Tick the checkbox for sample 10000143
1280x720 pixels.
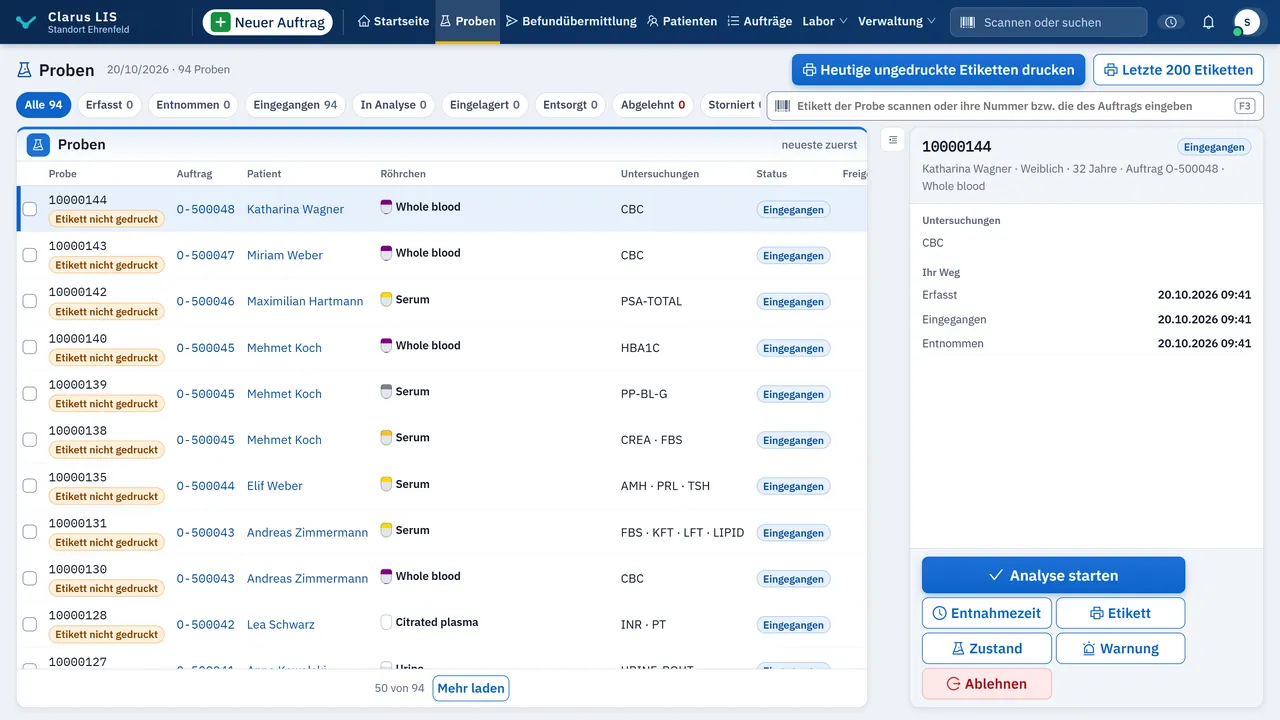30,255
